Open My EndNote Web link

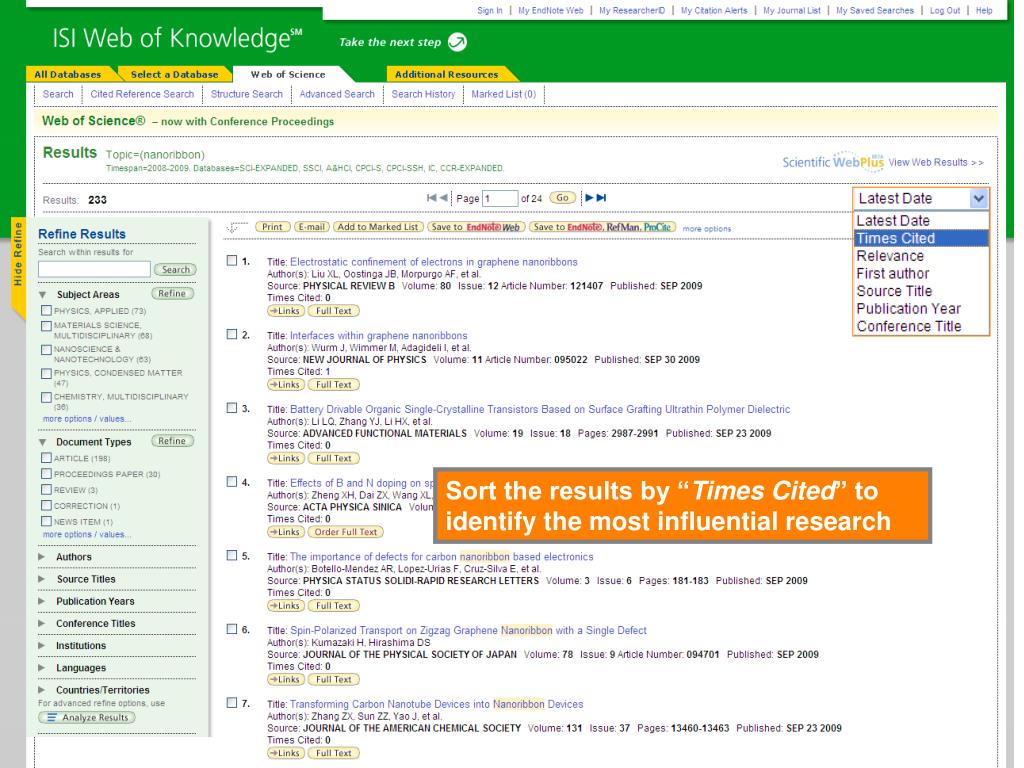551,10
